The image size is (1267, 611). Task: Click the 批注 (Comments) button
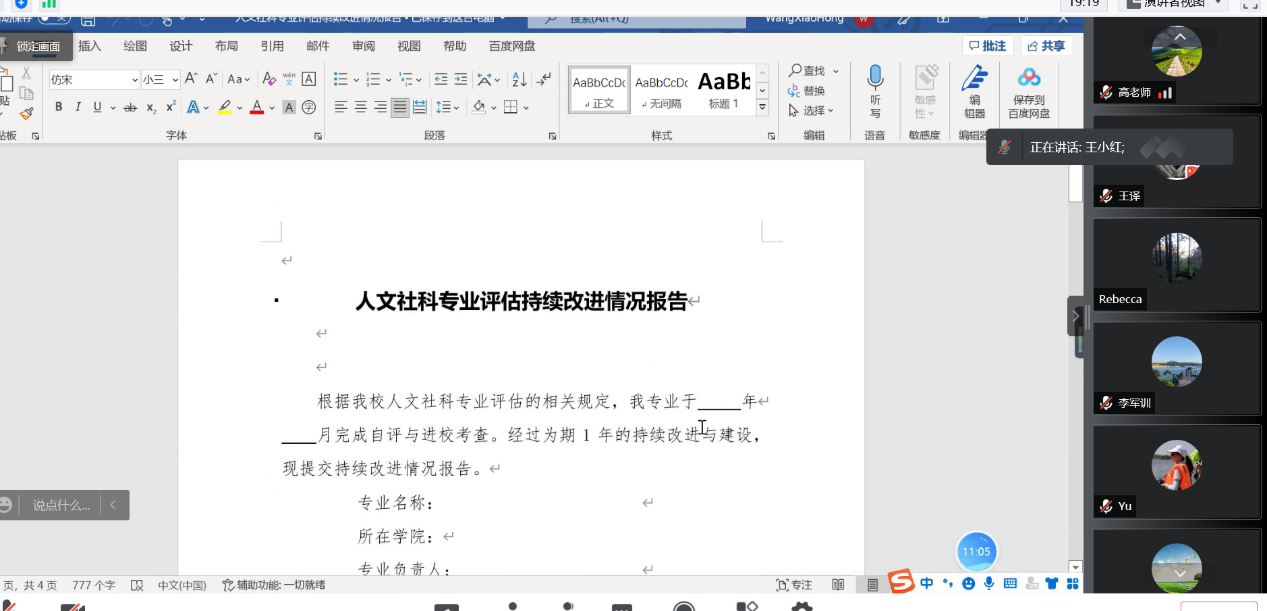(987, 46)
